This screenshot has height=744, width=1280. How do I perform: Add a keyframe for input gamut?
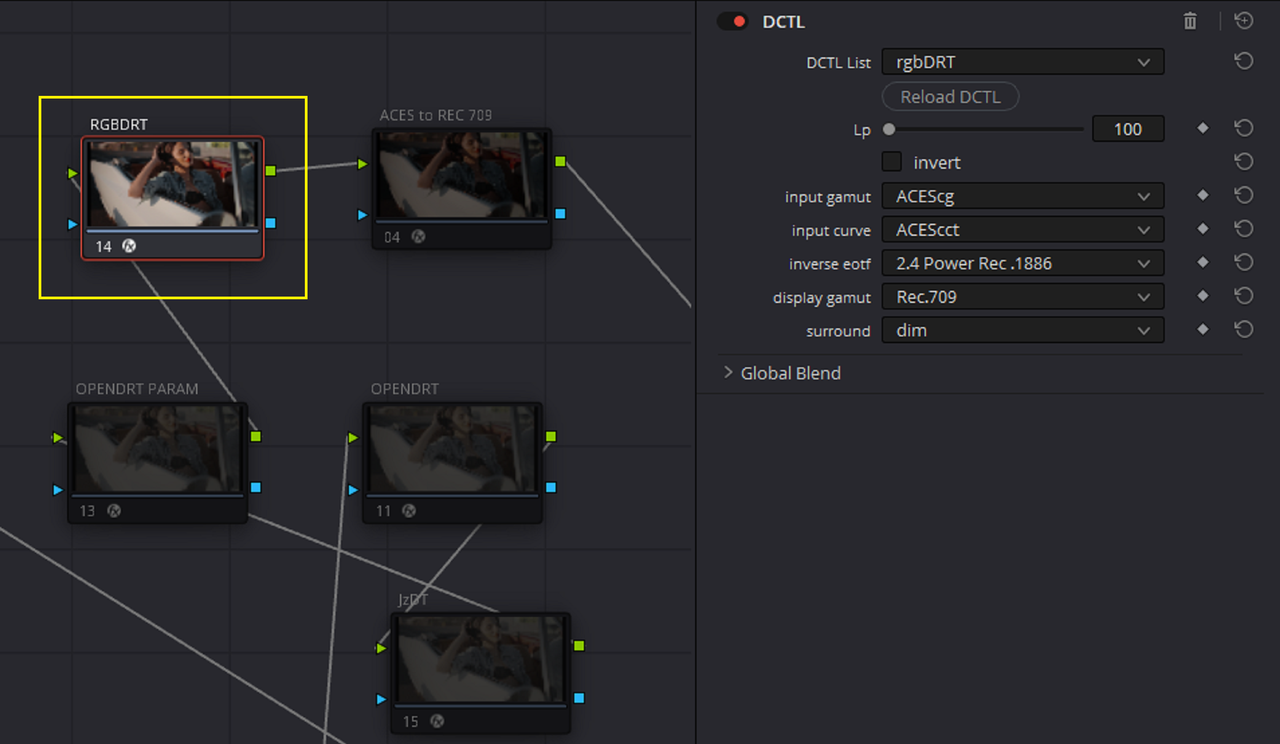pos(1203,196)
